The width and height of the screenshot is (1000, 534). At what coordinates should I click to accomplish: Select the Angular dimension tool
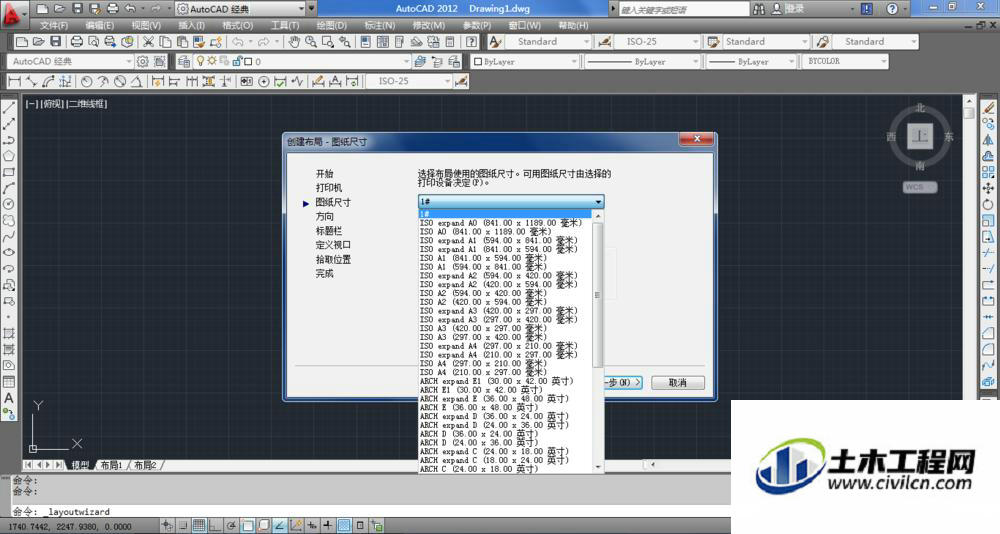pyautogui.click(x=136, y=81)
